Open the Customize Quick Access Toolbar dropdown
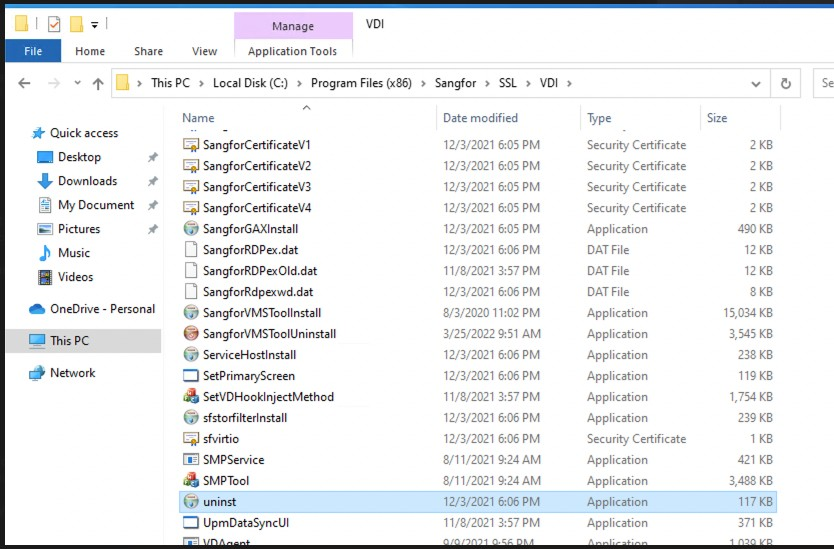 94,24
